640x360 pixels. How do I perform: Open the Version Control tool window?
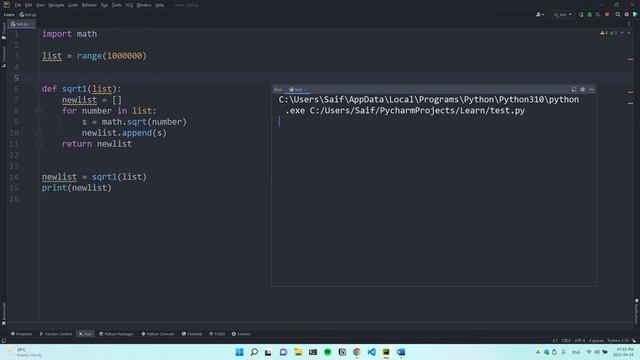click(56, 334)
